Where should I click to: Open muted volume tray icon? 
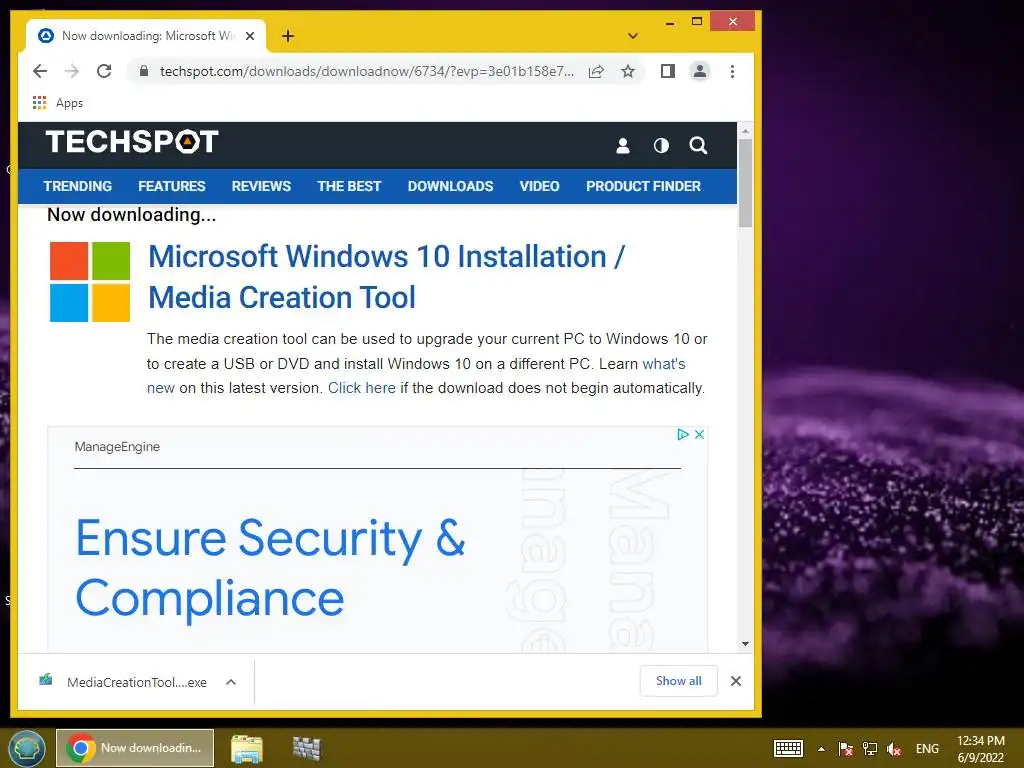pos(893,748)
